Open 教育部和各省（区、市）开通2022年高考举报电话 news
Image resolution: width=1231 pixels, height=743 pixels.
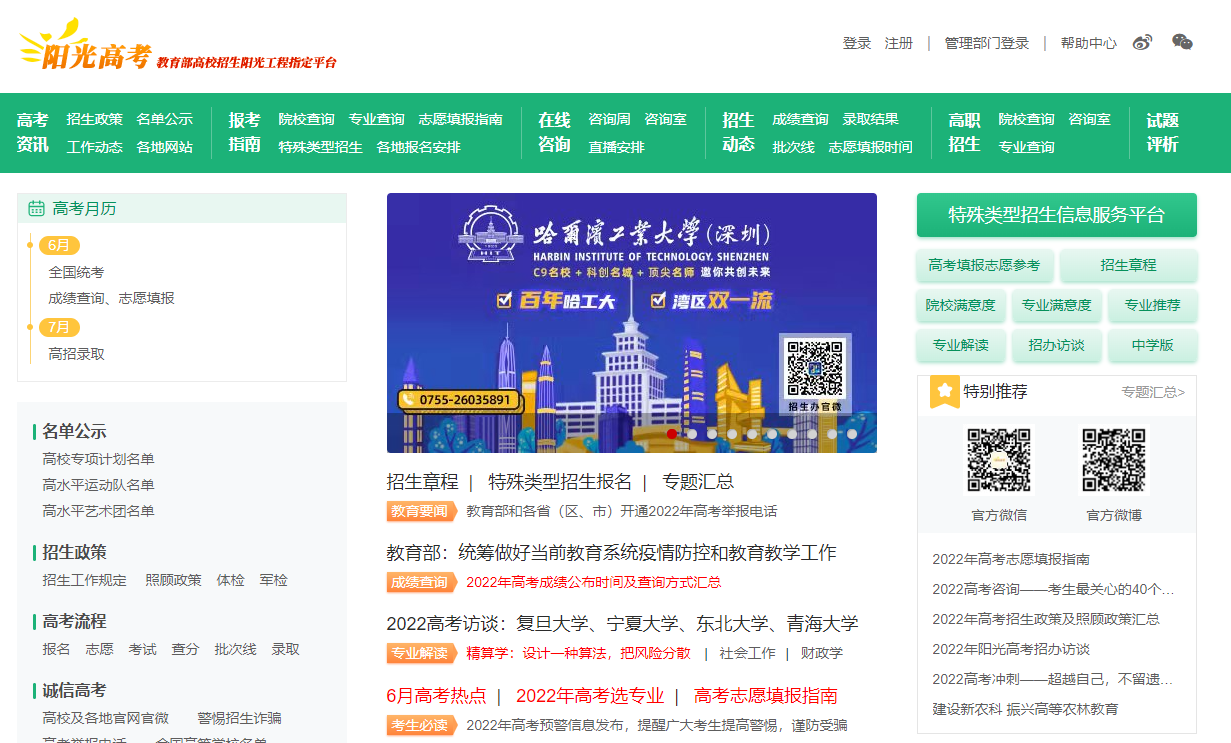[x=621, y=511]
